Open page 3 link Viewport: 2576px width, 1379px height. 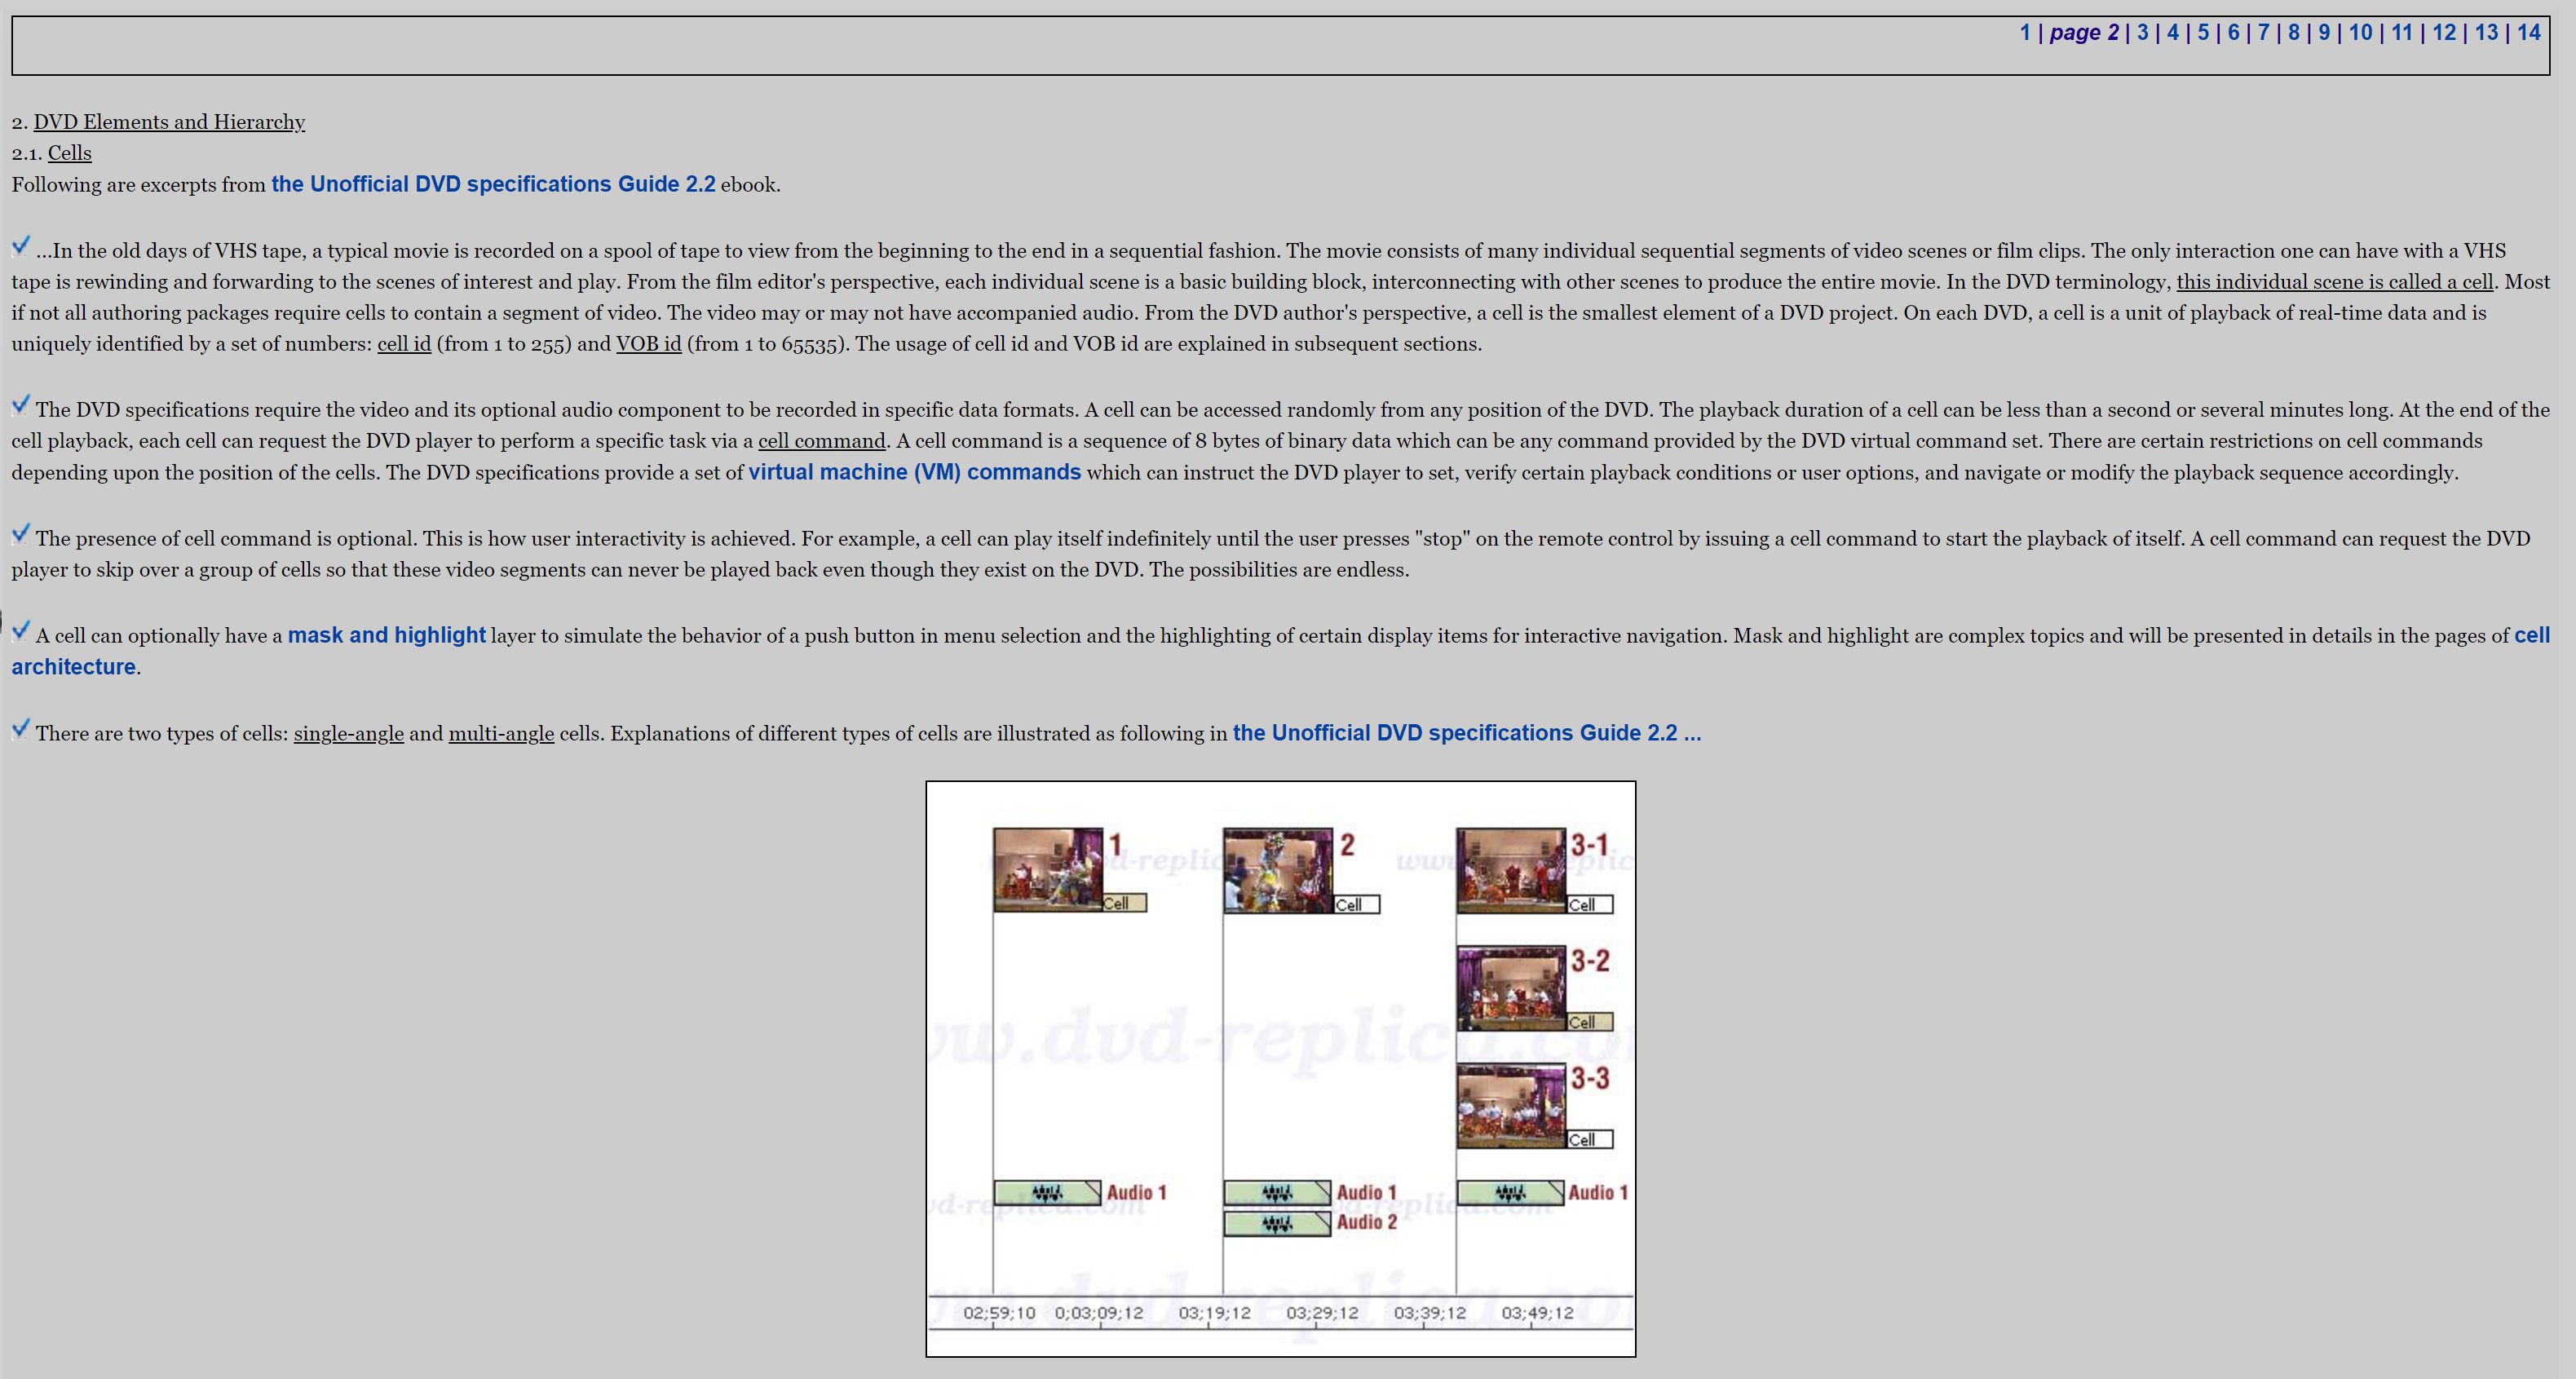2142,32
